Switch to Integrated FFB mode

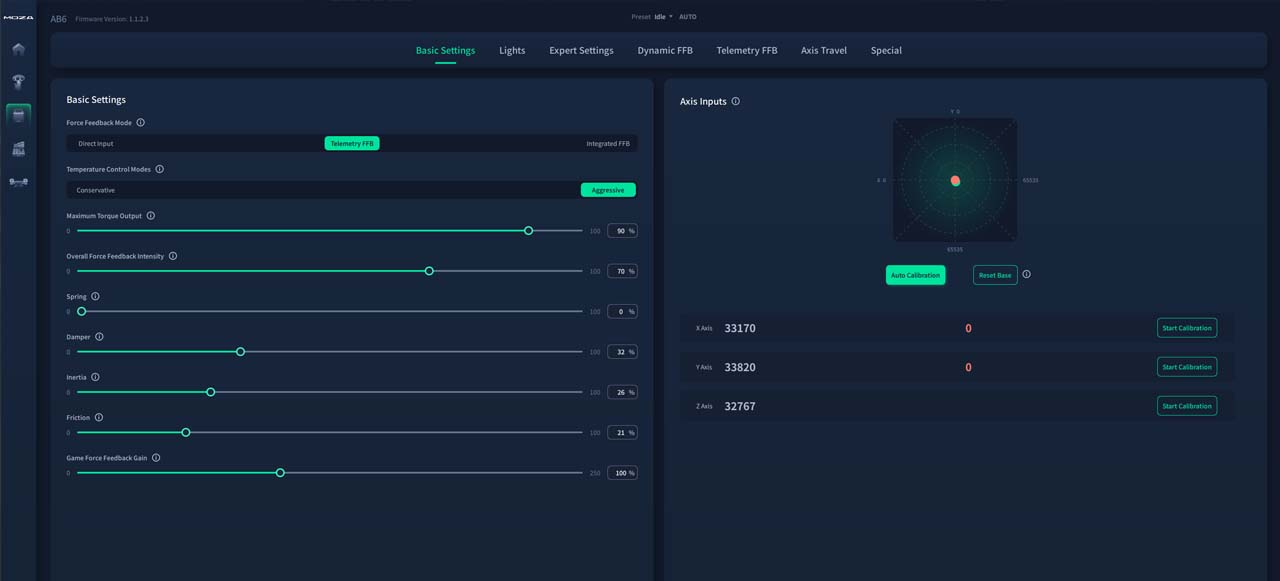[x=607, y=144]
